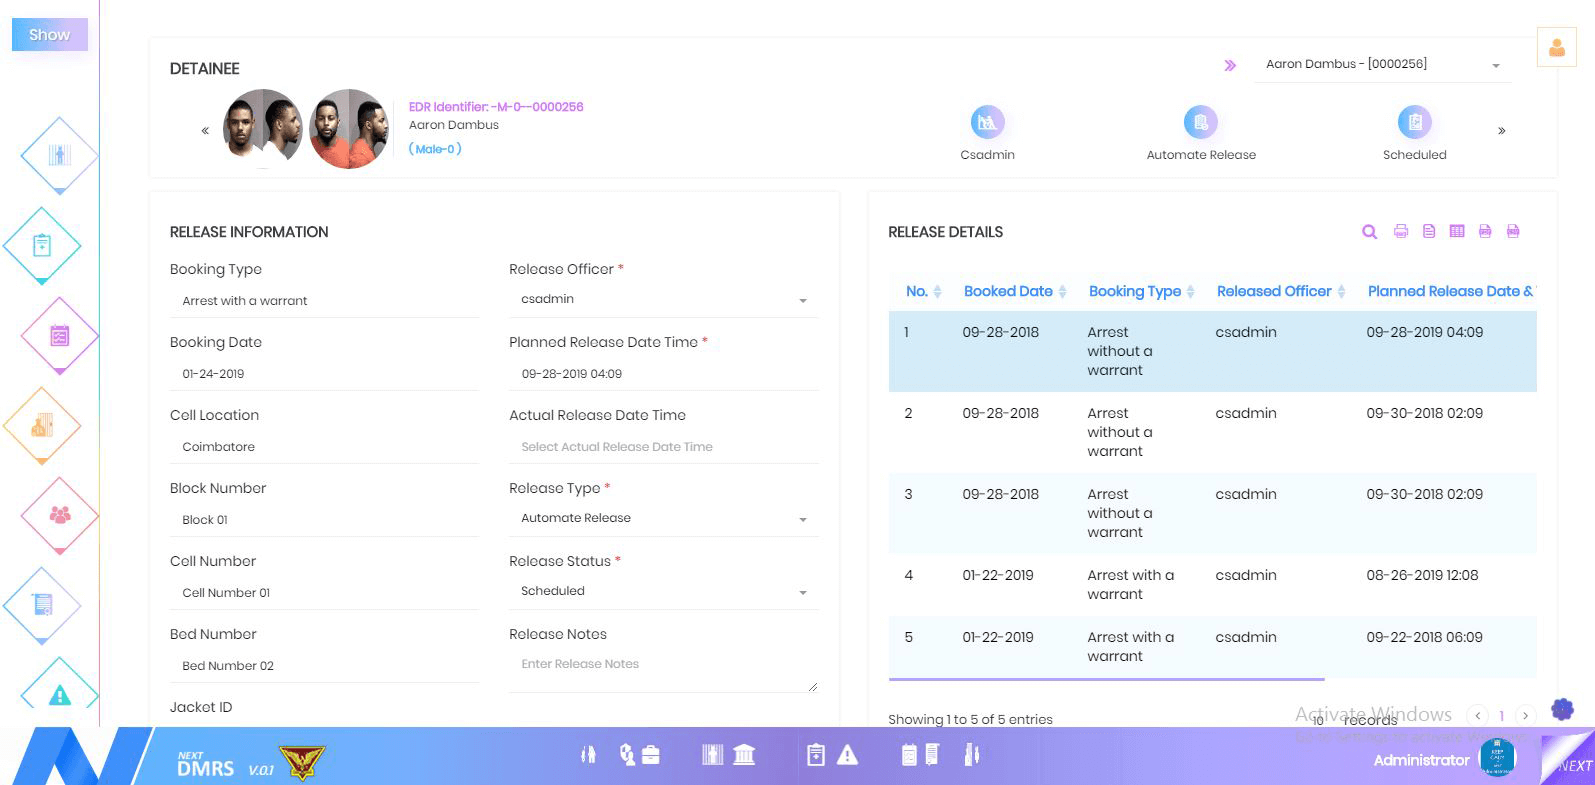Open the Release Officer dropdown
The width and height of the screenshot is (1595, 785).
[x=663, y=300]
